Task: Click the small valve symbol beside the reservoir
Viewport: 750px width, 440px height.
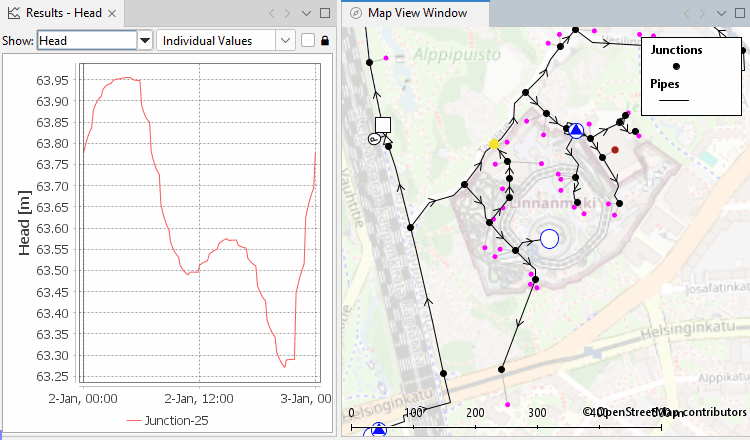Action: pos(373,140)
